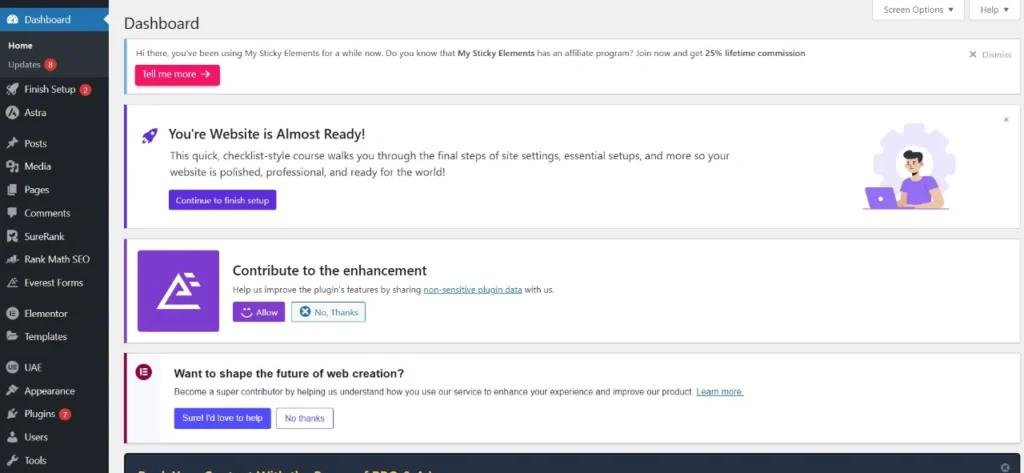
Task: Click the Plugins plug icon
Action: [12, 414]
